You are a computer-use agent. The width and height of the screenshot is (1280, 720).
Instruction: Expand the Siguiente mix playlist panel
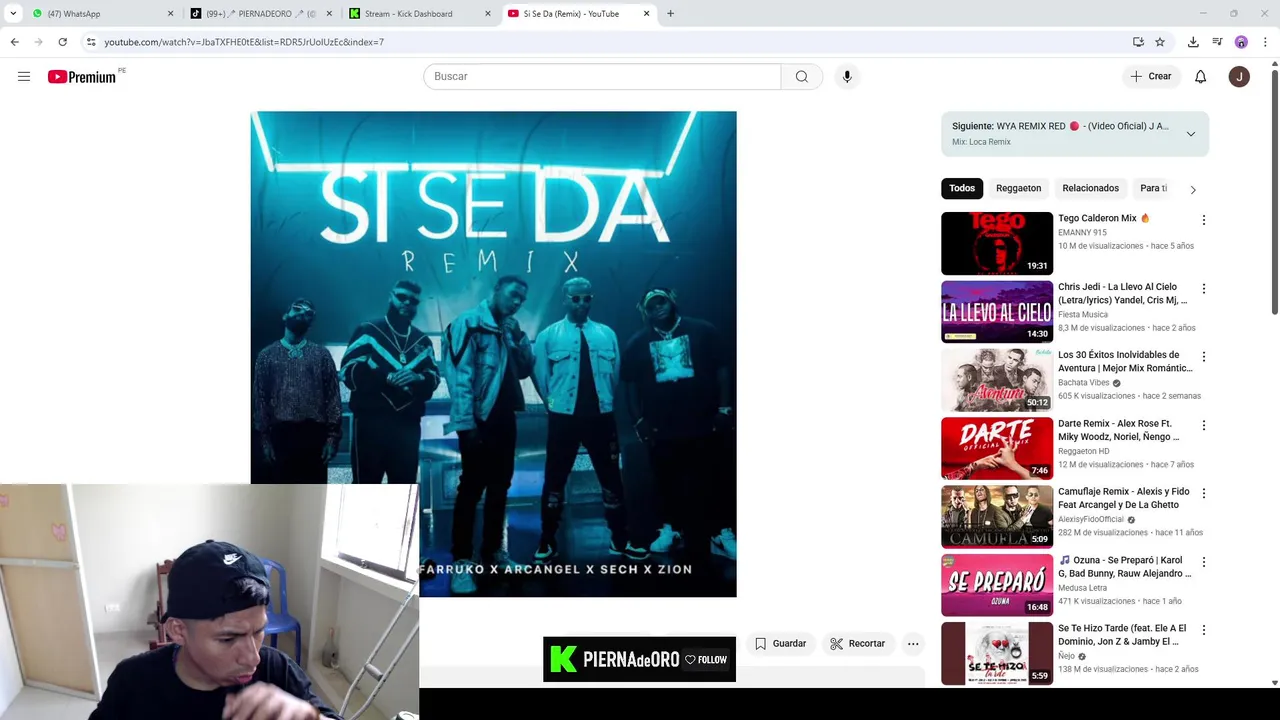1190,134
